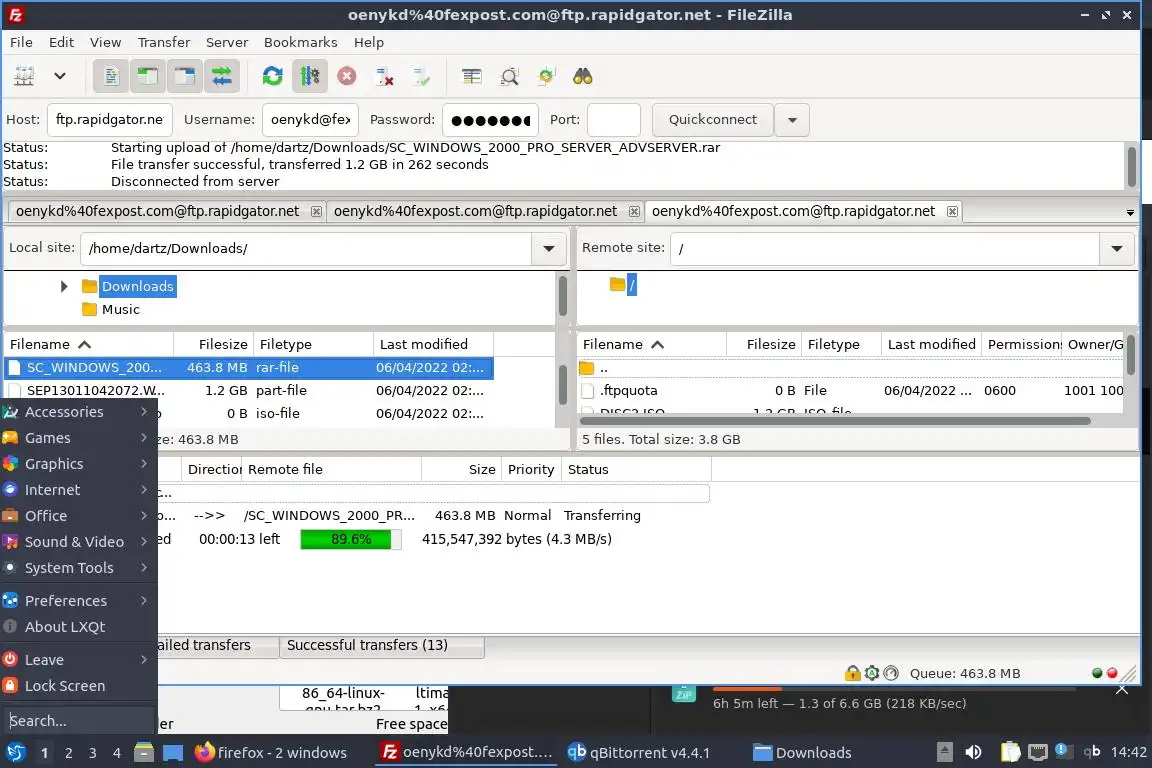Open directory listing filters dialog icon

tap(472, 76)
